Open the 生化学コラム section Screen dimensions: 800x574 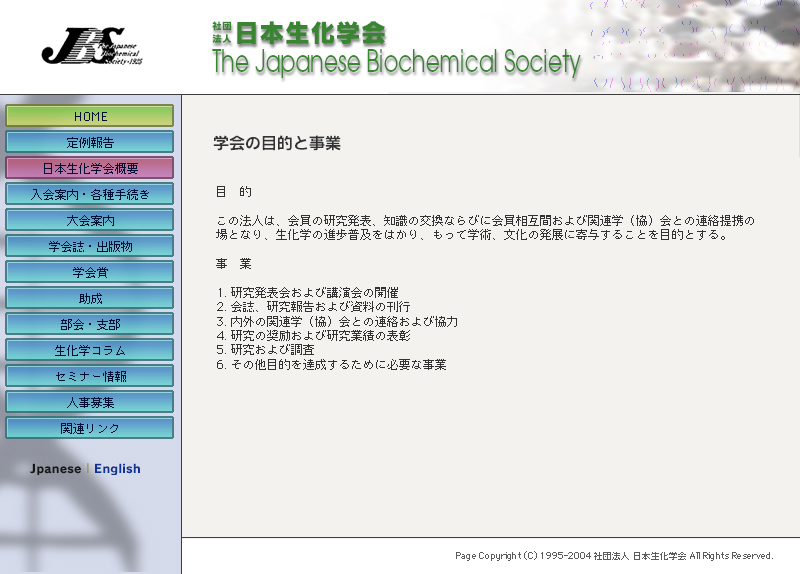(x=90, y=350)
